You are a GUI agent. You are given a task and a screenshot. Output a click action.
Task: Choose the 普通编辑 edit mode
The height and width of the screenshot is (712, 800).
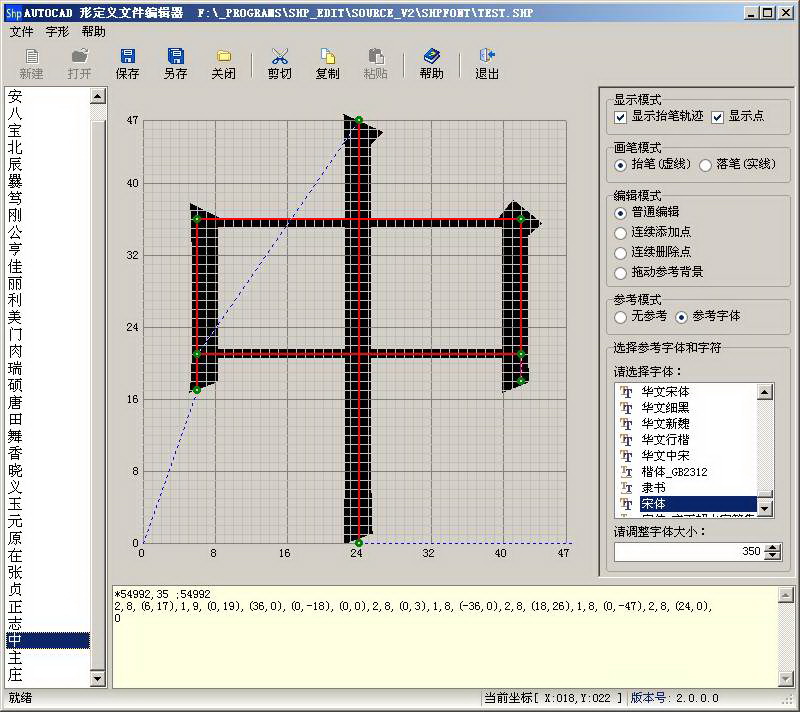tap(620, 213)
